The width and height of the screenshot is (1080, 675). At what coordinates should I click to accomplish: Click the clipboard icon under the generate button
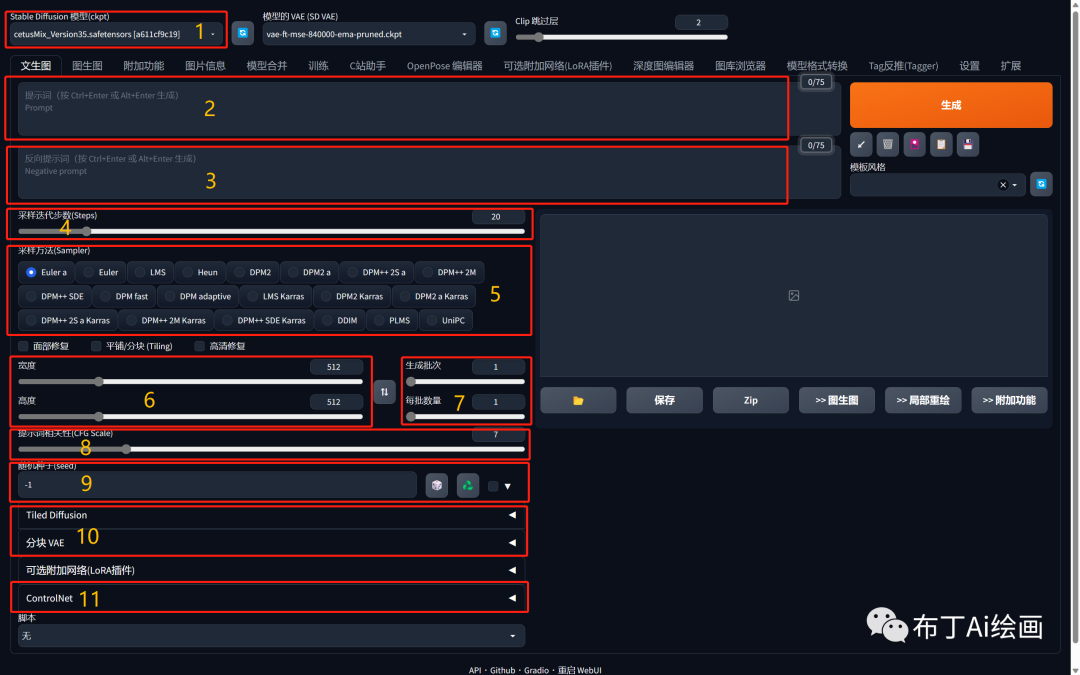coord(940,144)
